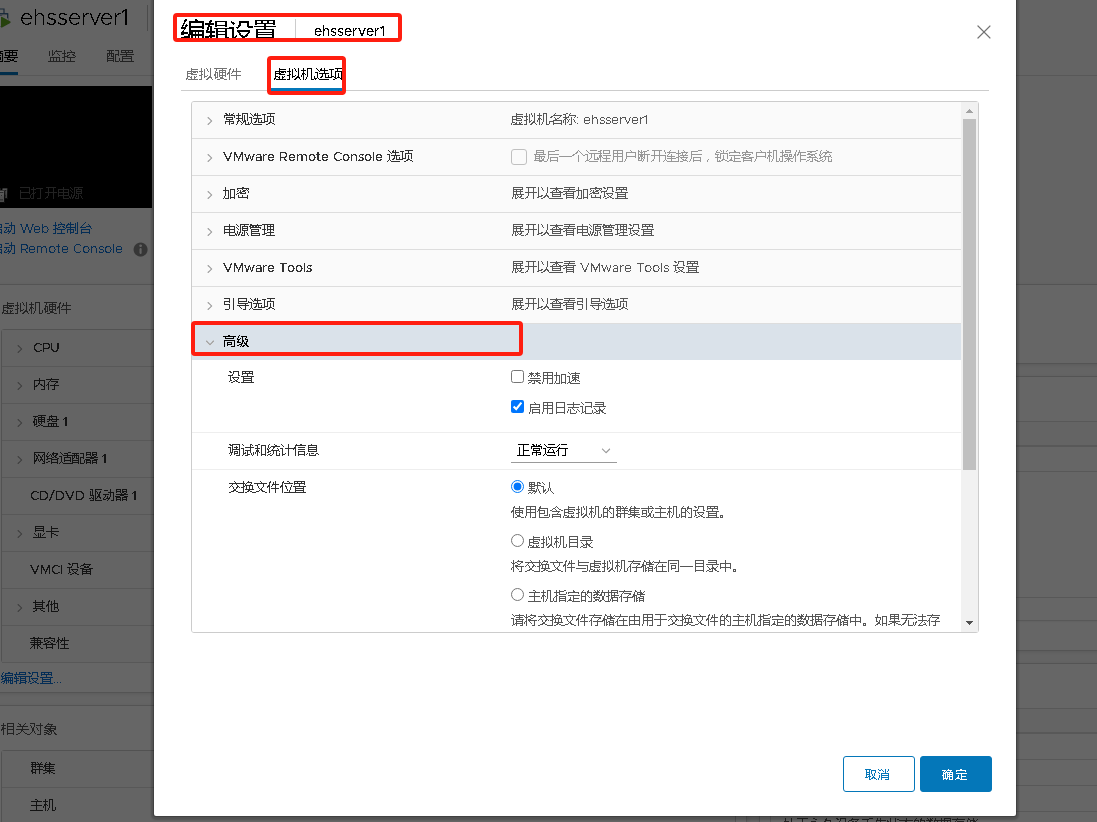Expand the CPU hardware row

click(20, 348)
